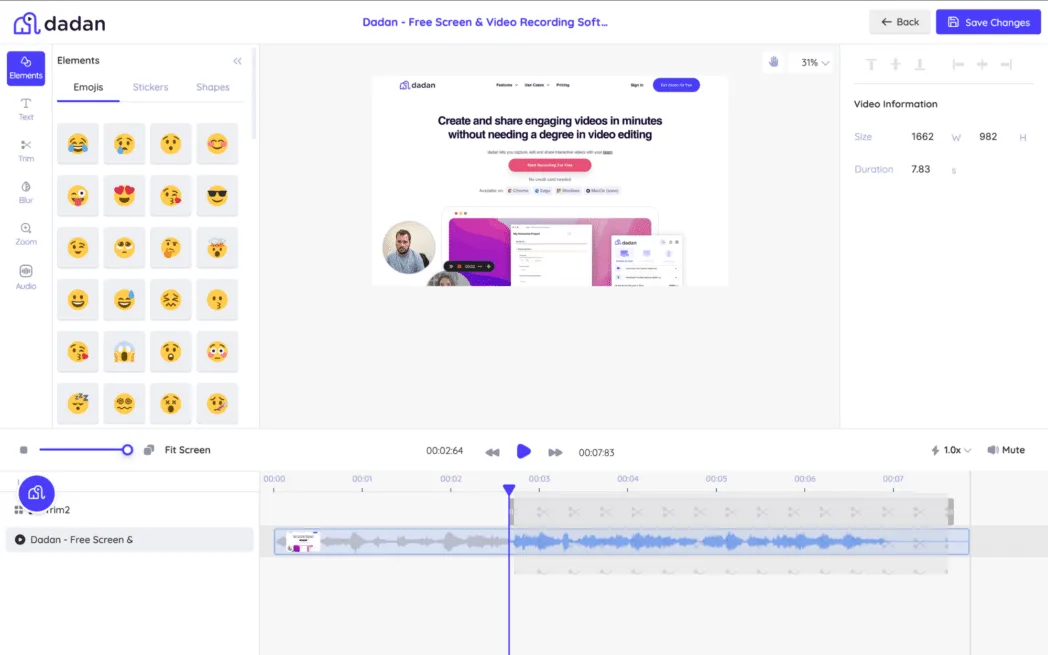Adjust the timeline zoom slider

127,449
